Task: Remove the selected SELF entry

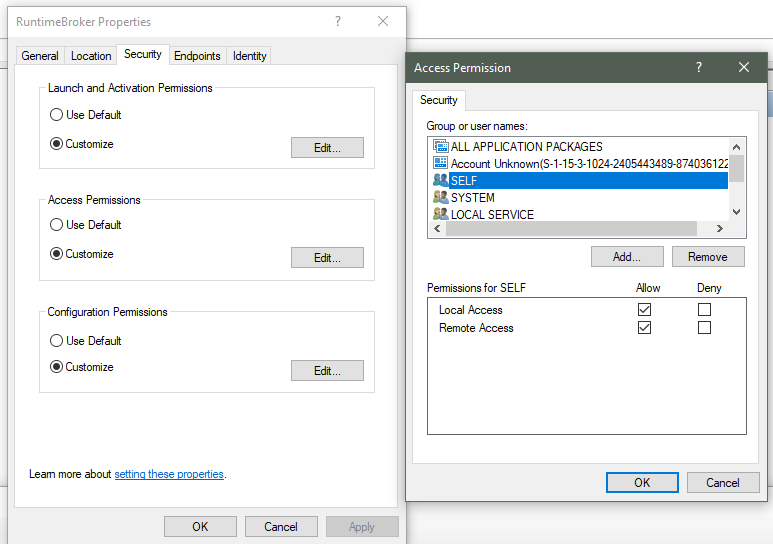Action: [x=708, y=256]
